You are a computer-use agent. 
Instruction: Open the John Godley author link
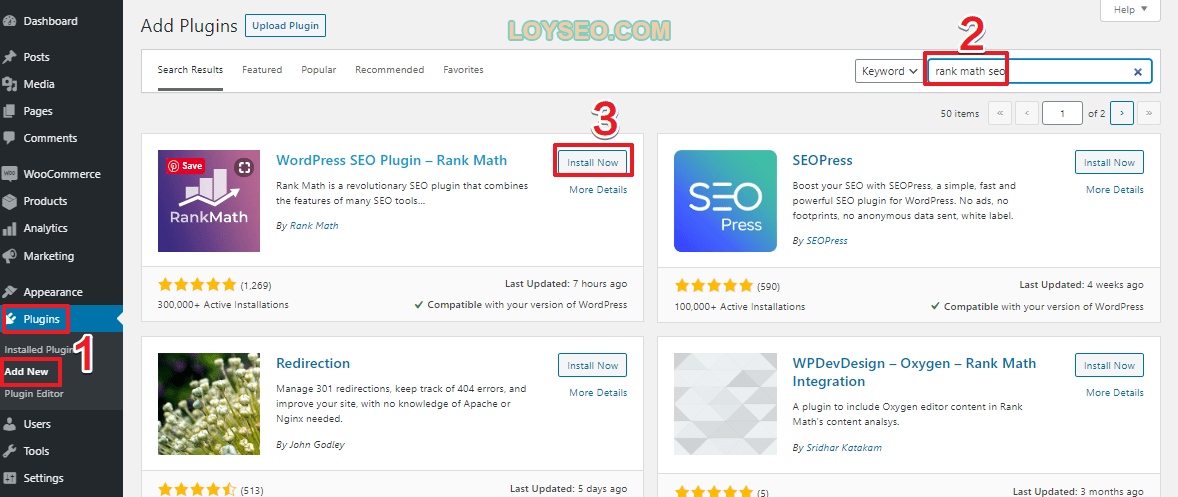tap(315, 445)
